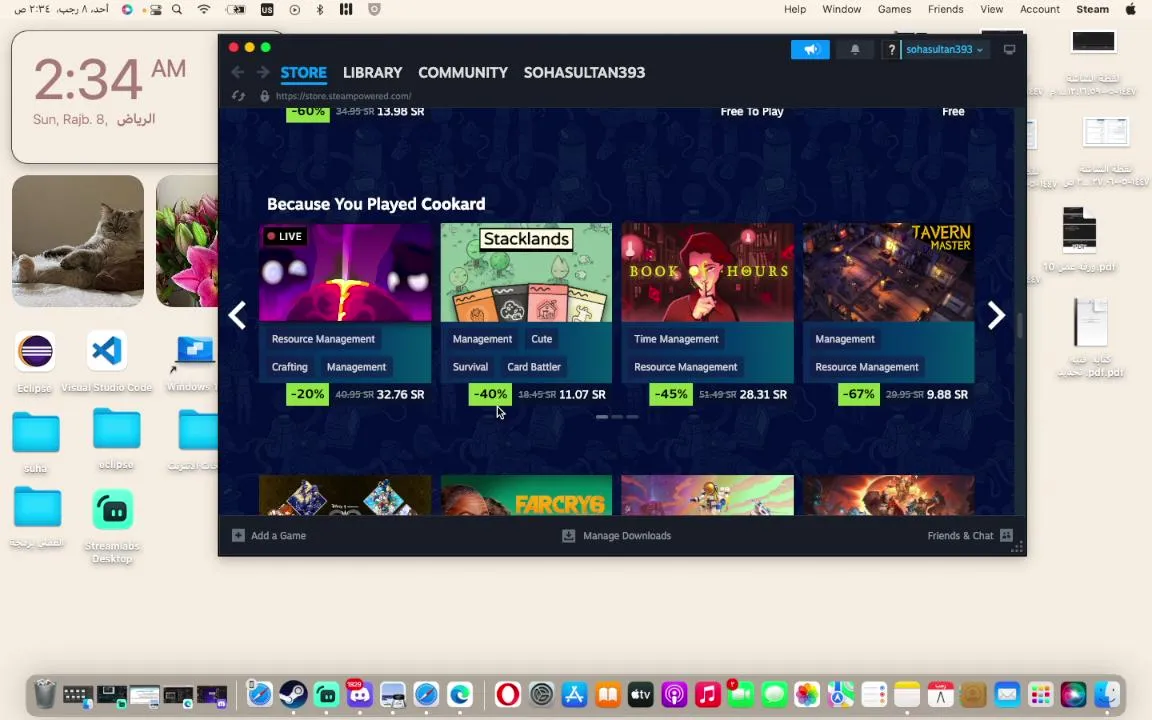
Task: Click the Crafting tag on the LIVE game
Action: pyautogui.click(x=289, y=367)
